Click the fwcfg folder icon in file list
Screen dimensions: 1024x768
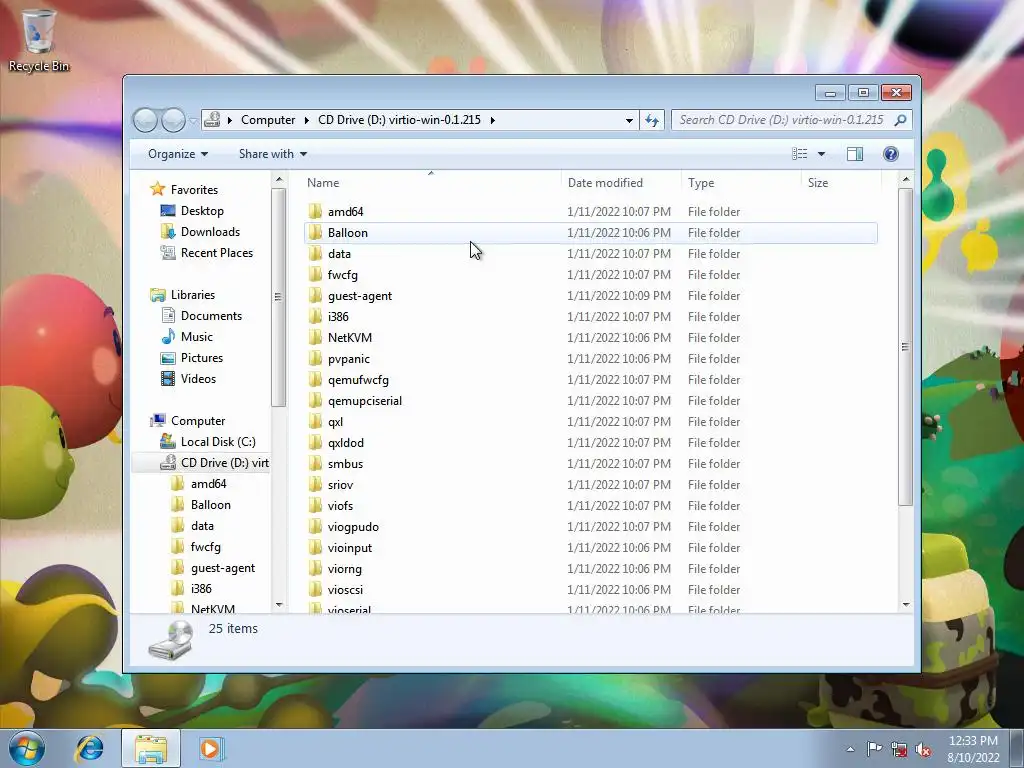315,274
